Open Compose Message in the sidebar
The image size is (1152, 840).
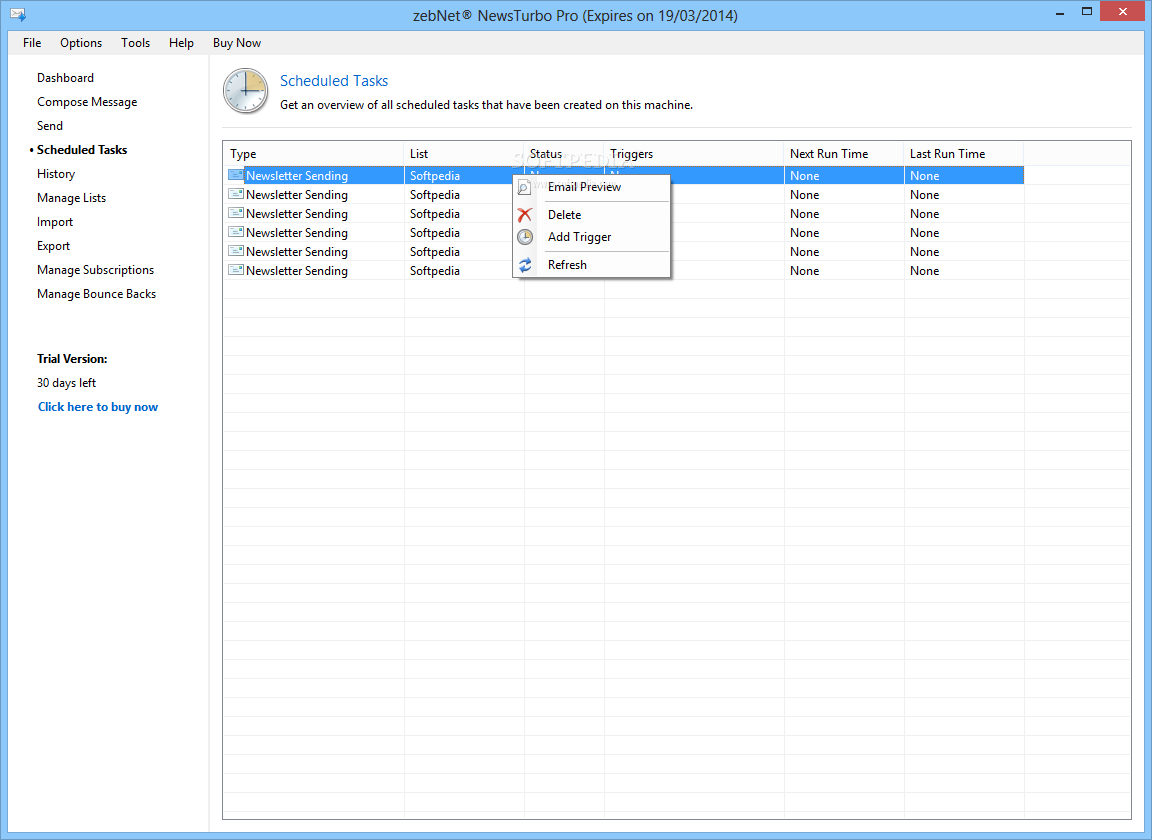87,102
